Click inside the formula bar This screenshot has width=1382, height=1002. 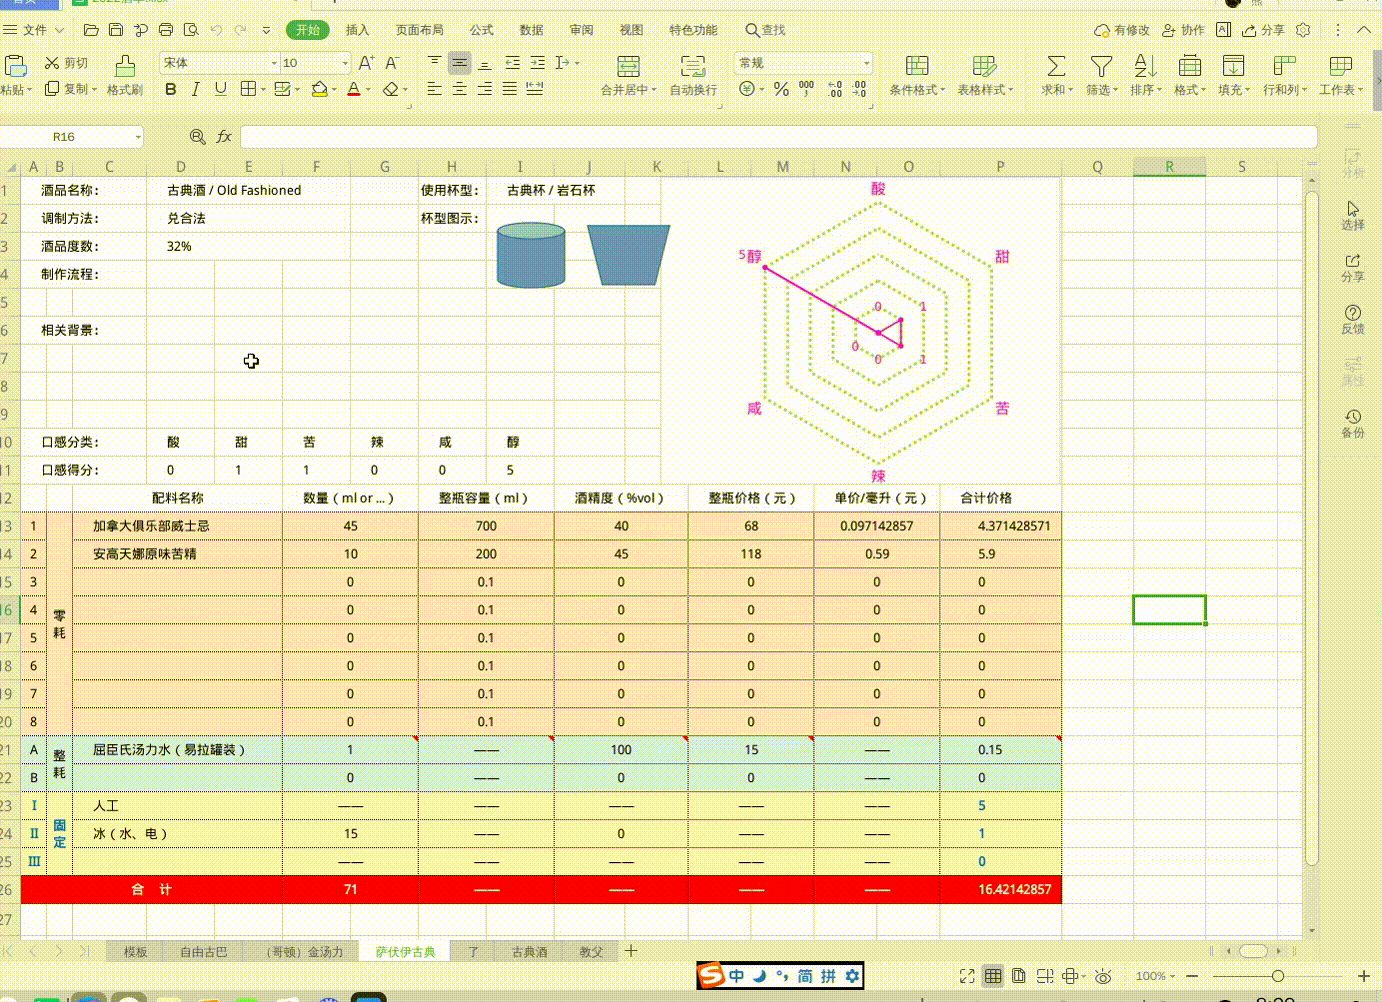coord(600,136)
